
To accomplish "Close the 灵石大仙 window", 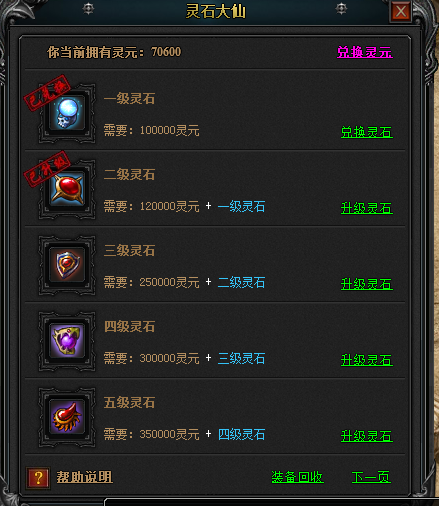I will coord(401,12).
